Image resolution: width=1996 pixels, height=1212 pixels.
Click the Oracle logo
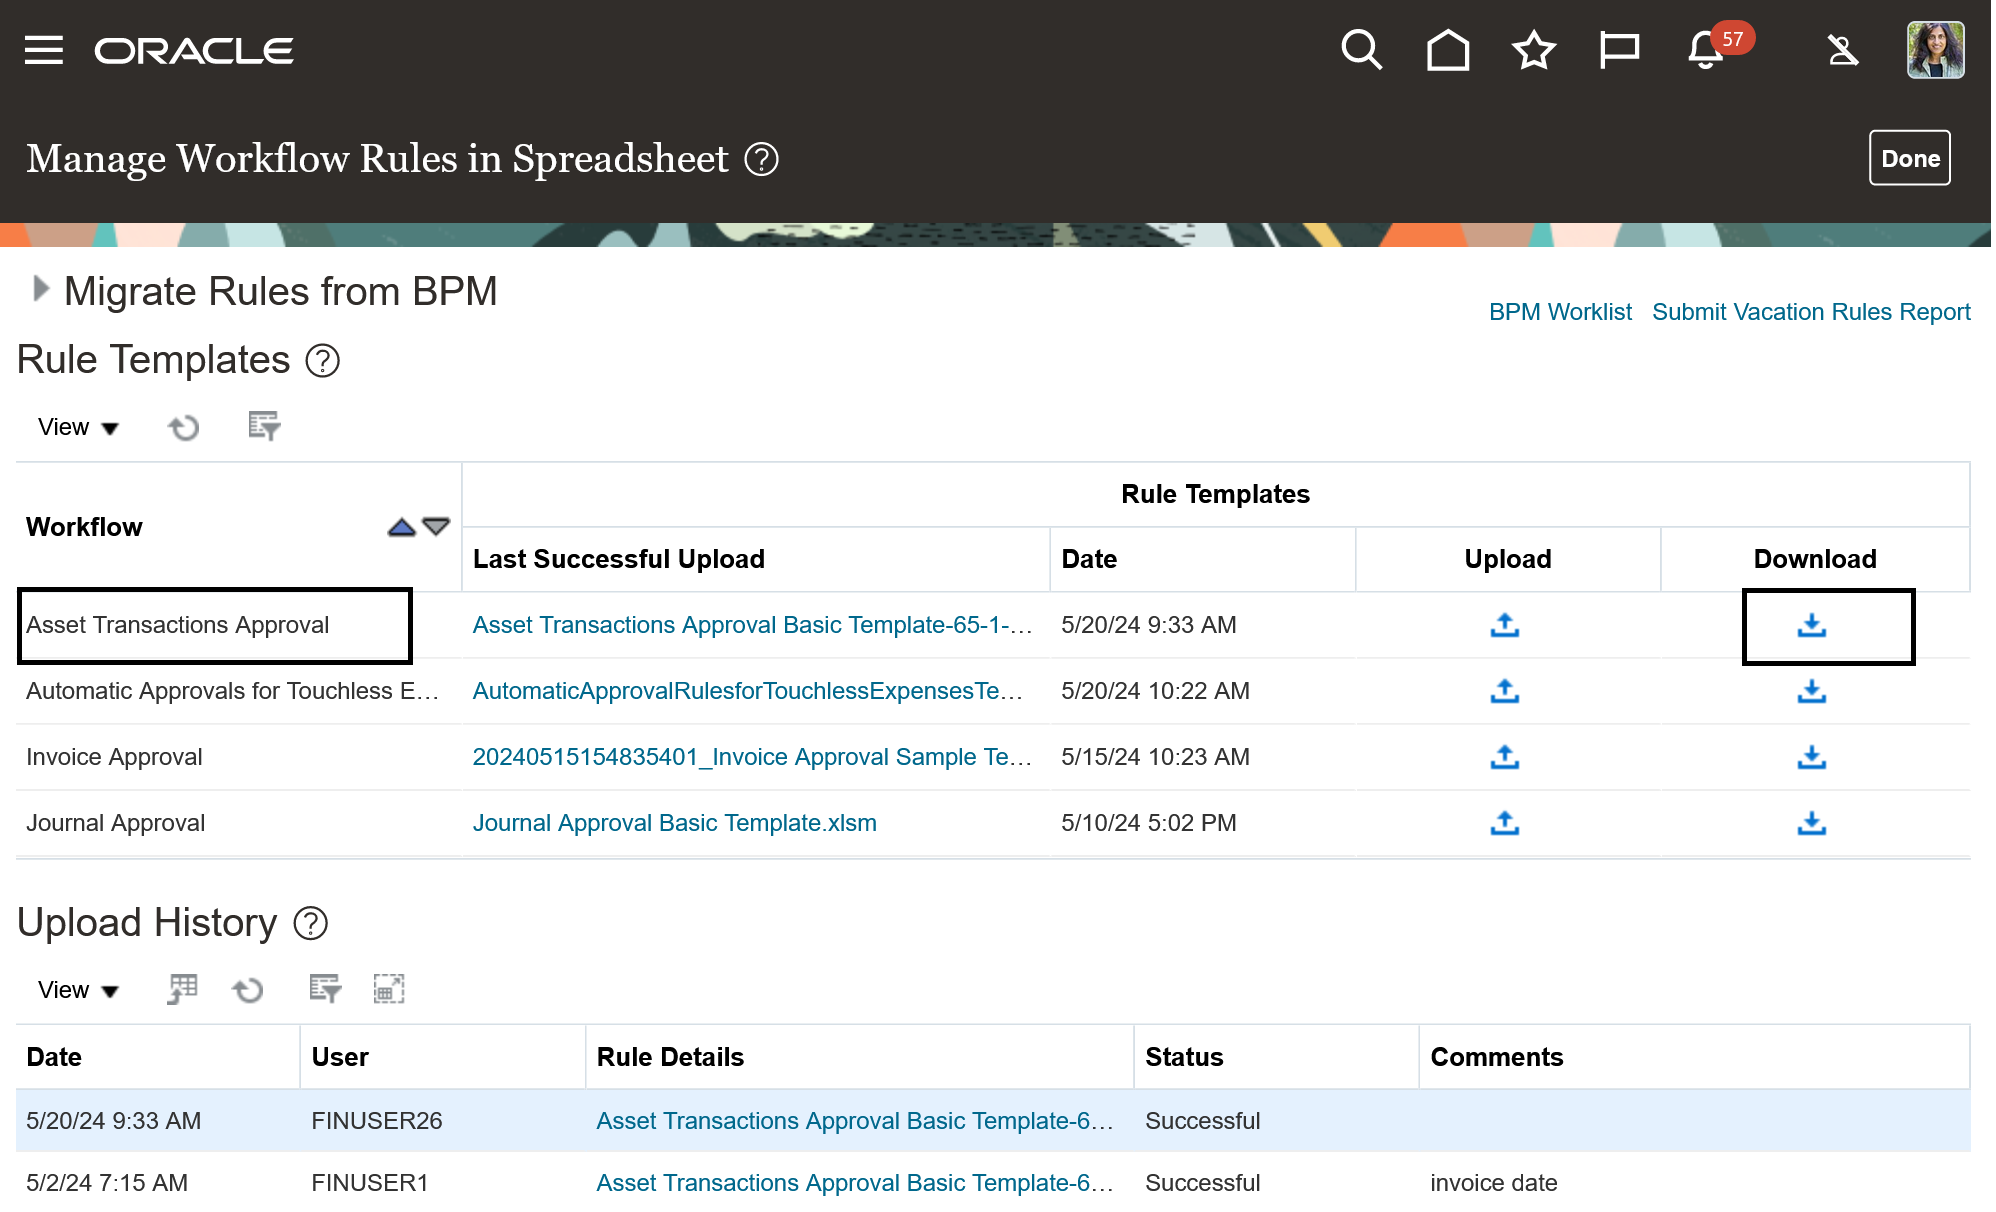(x=194, y=50)
